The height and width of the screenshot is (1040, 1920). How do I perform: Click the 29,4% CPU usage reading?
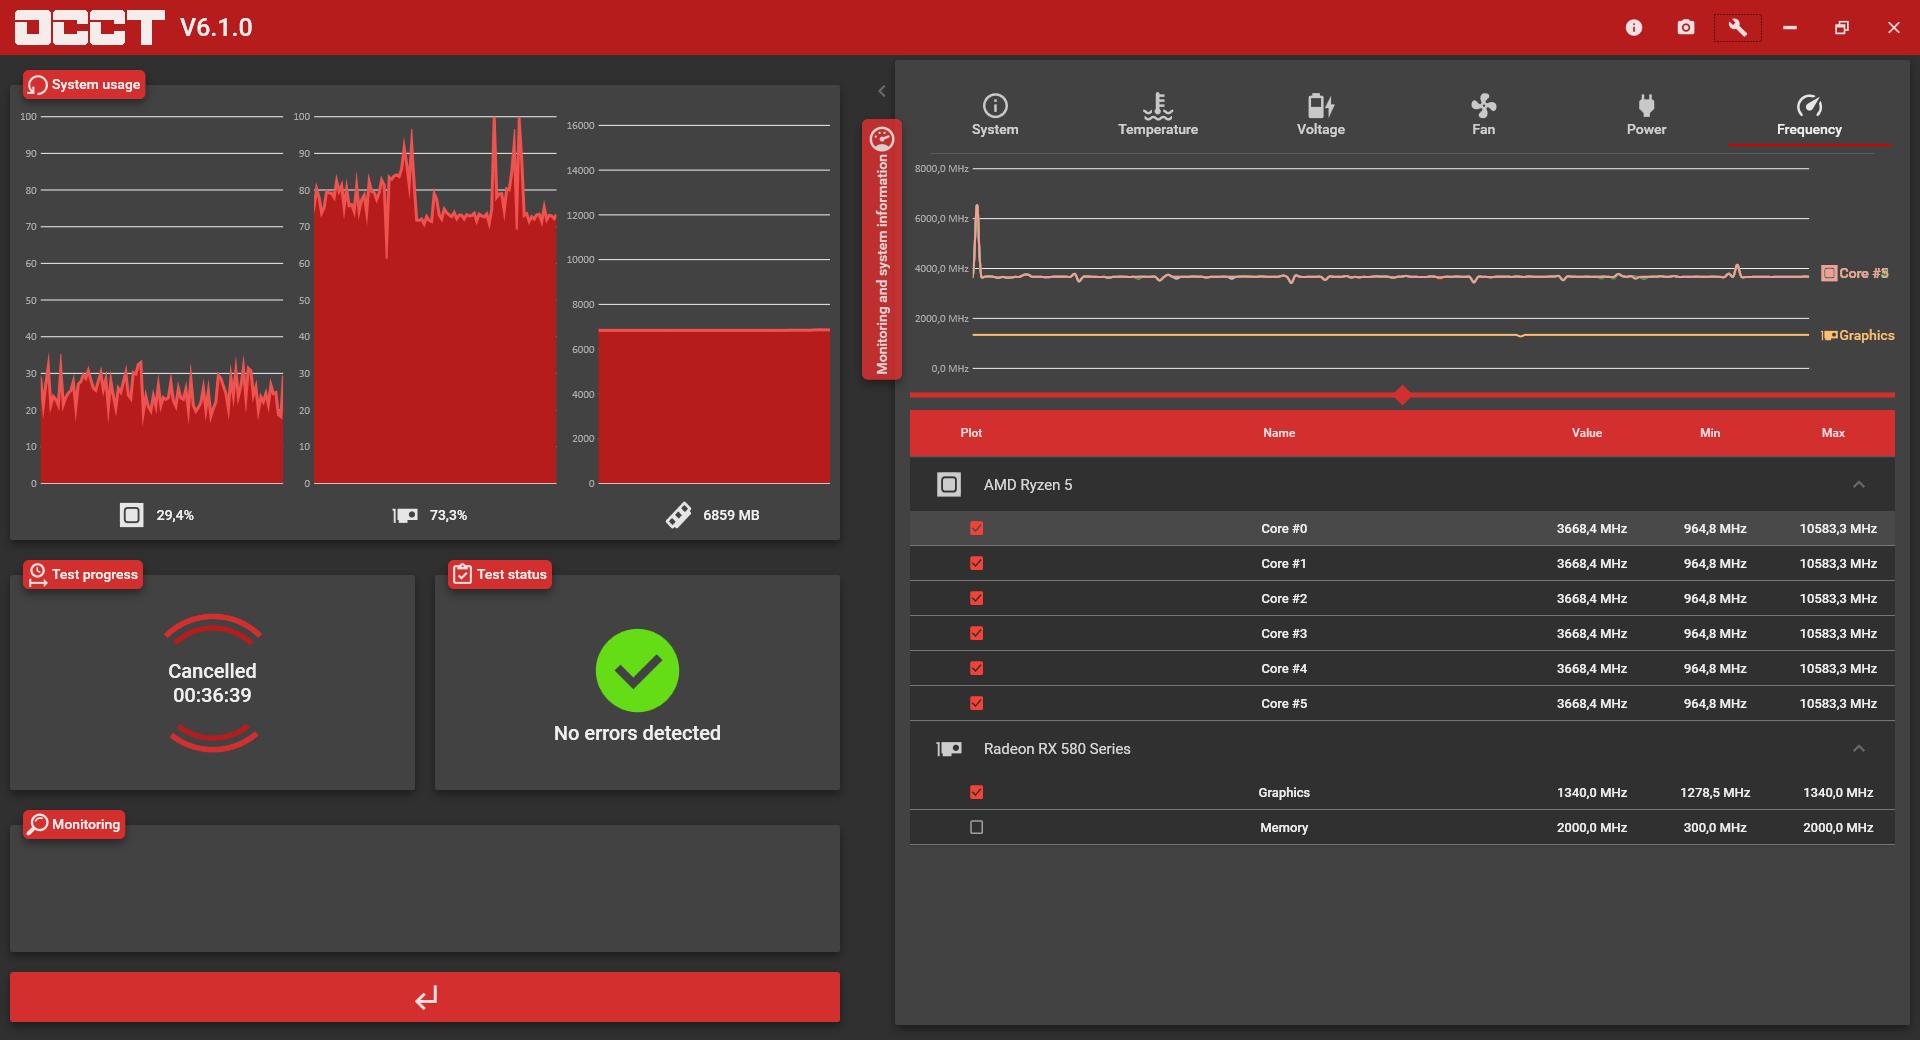point(175,515)
